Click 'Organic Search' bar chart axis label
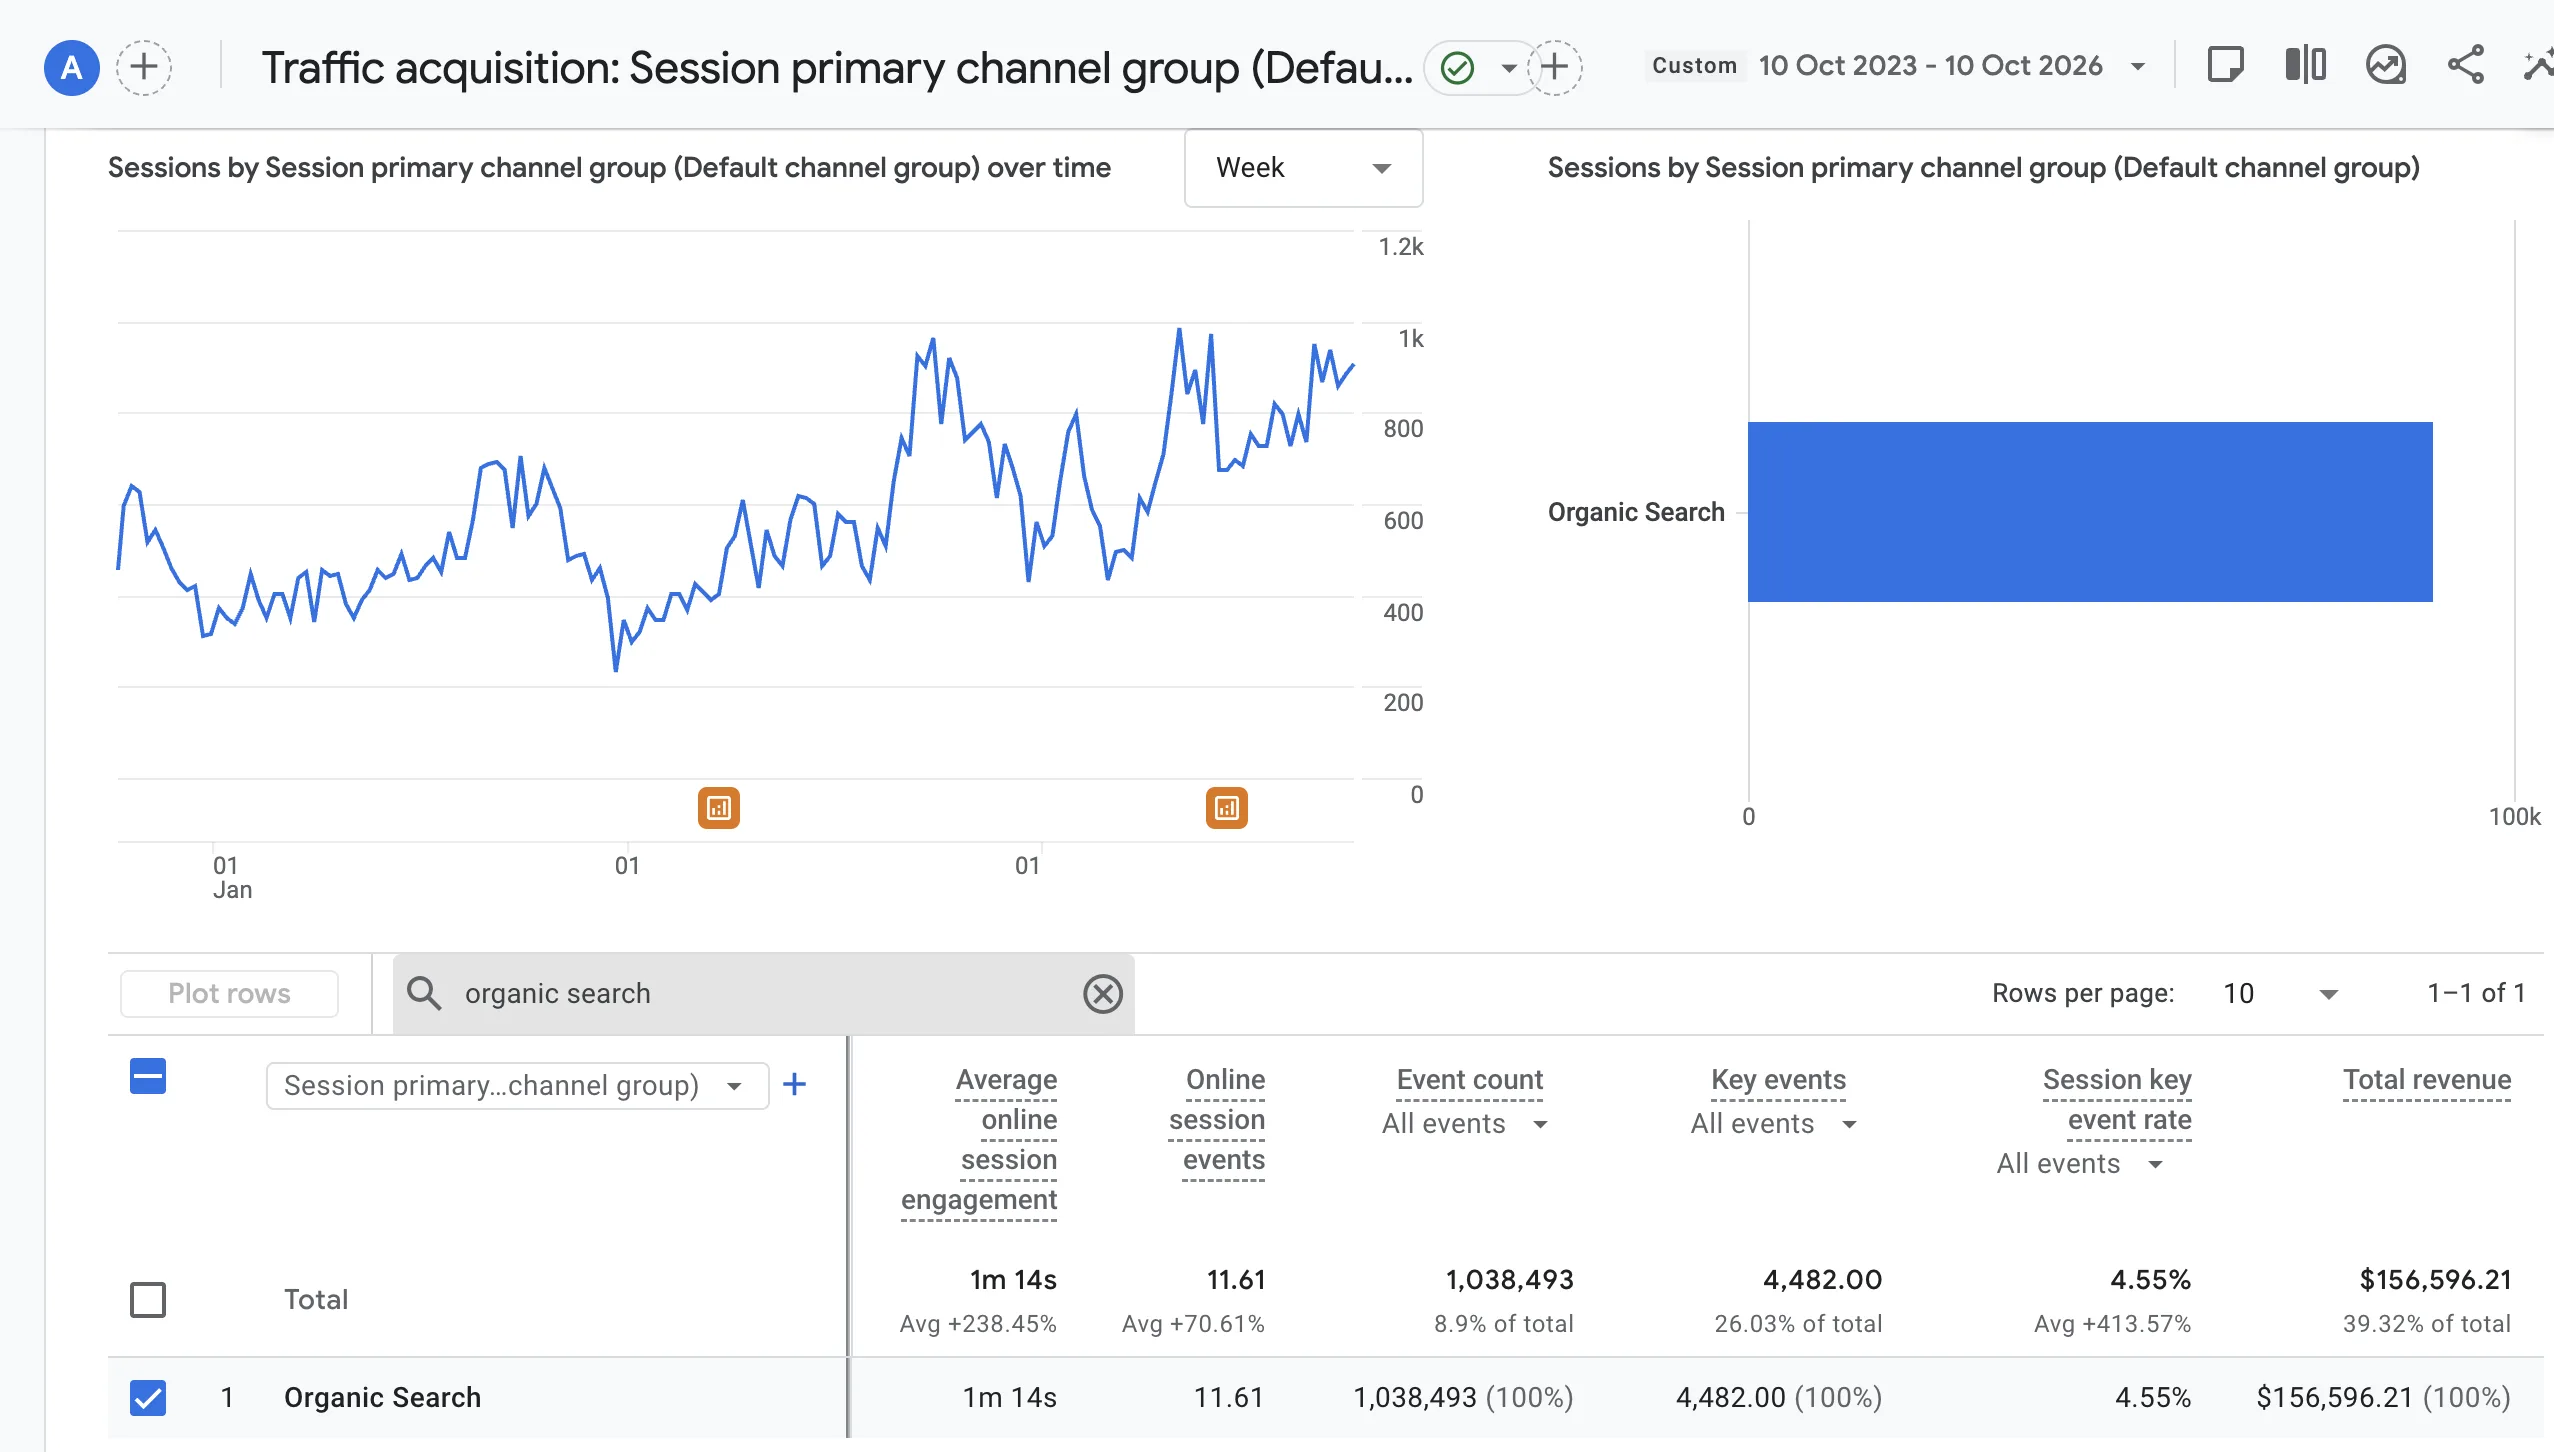This screenshot has width=2554, height=1452. (x=1636, y=512)
